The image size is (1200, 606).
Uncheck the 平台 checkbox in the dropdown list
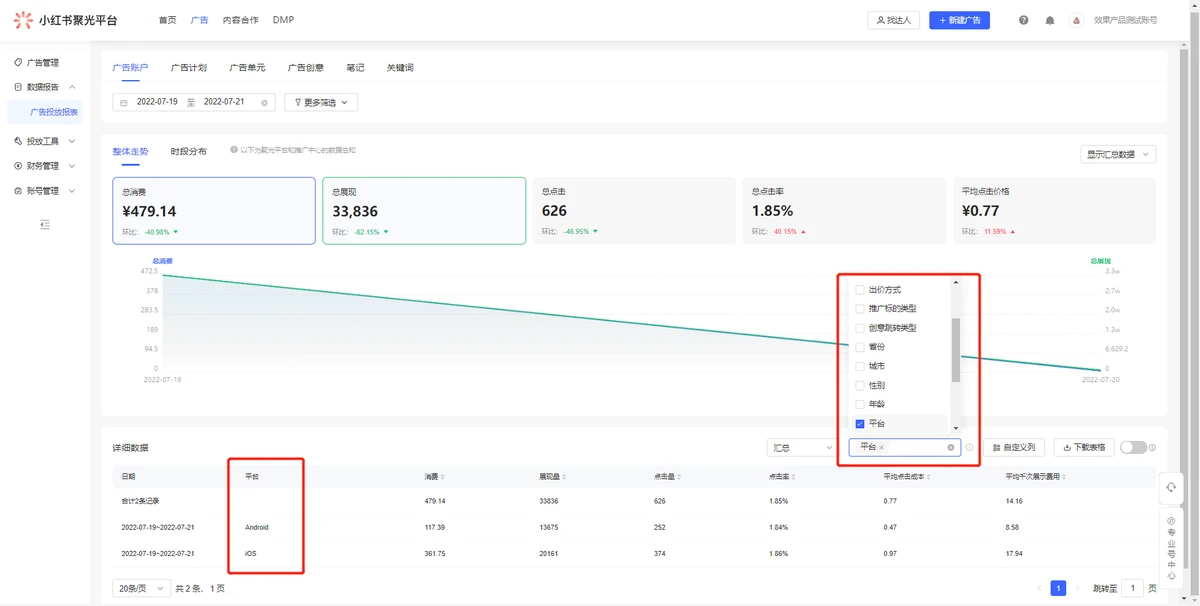(x=860, y=424)
